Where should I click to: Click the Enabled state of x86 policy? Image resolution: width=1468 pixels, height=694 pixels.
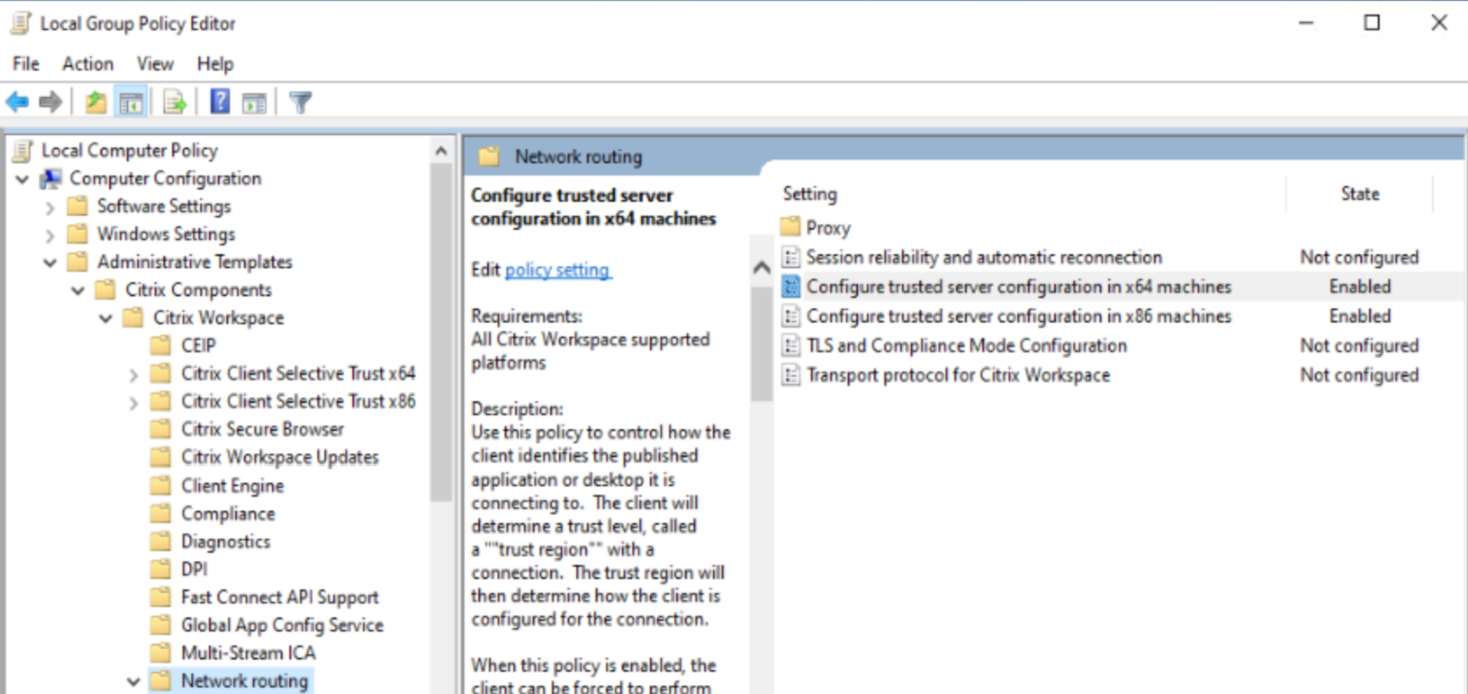click(1359, 316)
